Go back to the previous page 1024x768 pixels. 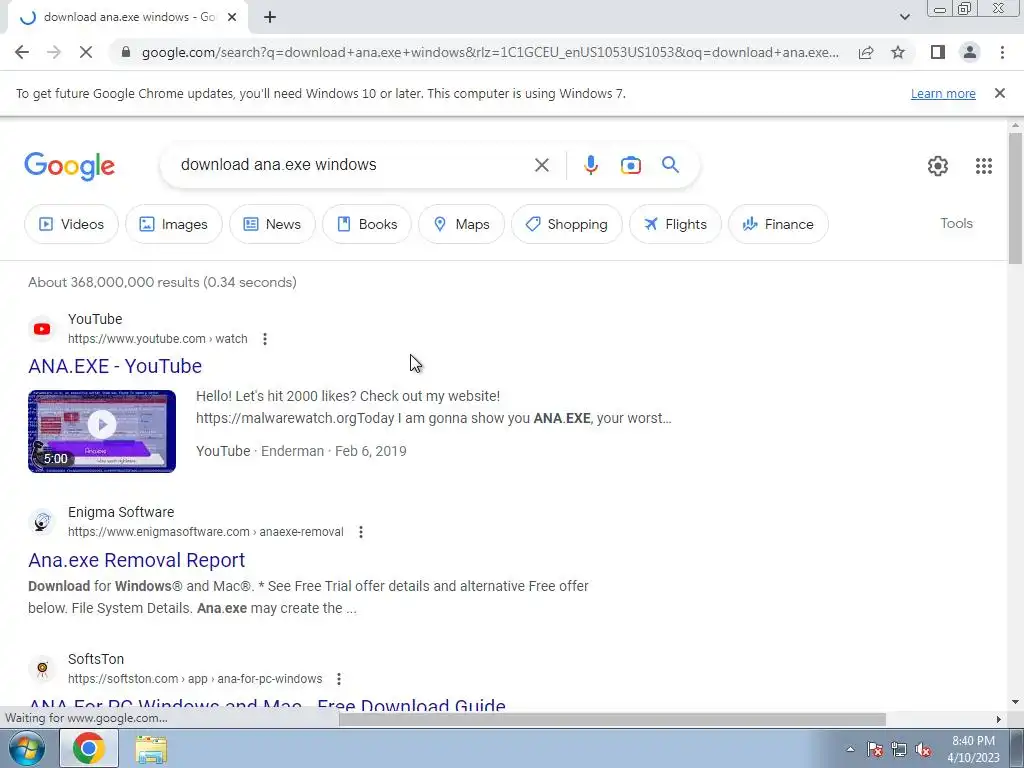click(22, 52)
